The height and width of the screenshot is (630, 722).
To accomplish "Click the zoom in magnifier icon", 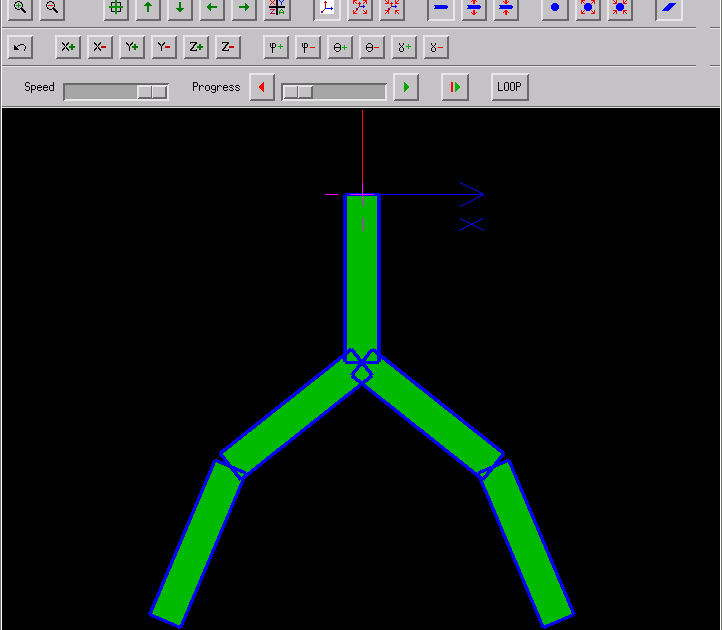I will [x=20, y=8].
